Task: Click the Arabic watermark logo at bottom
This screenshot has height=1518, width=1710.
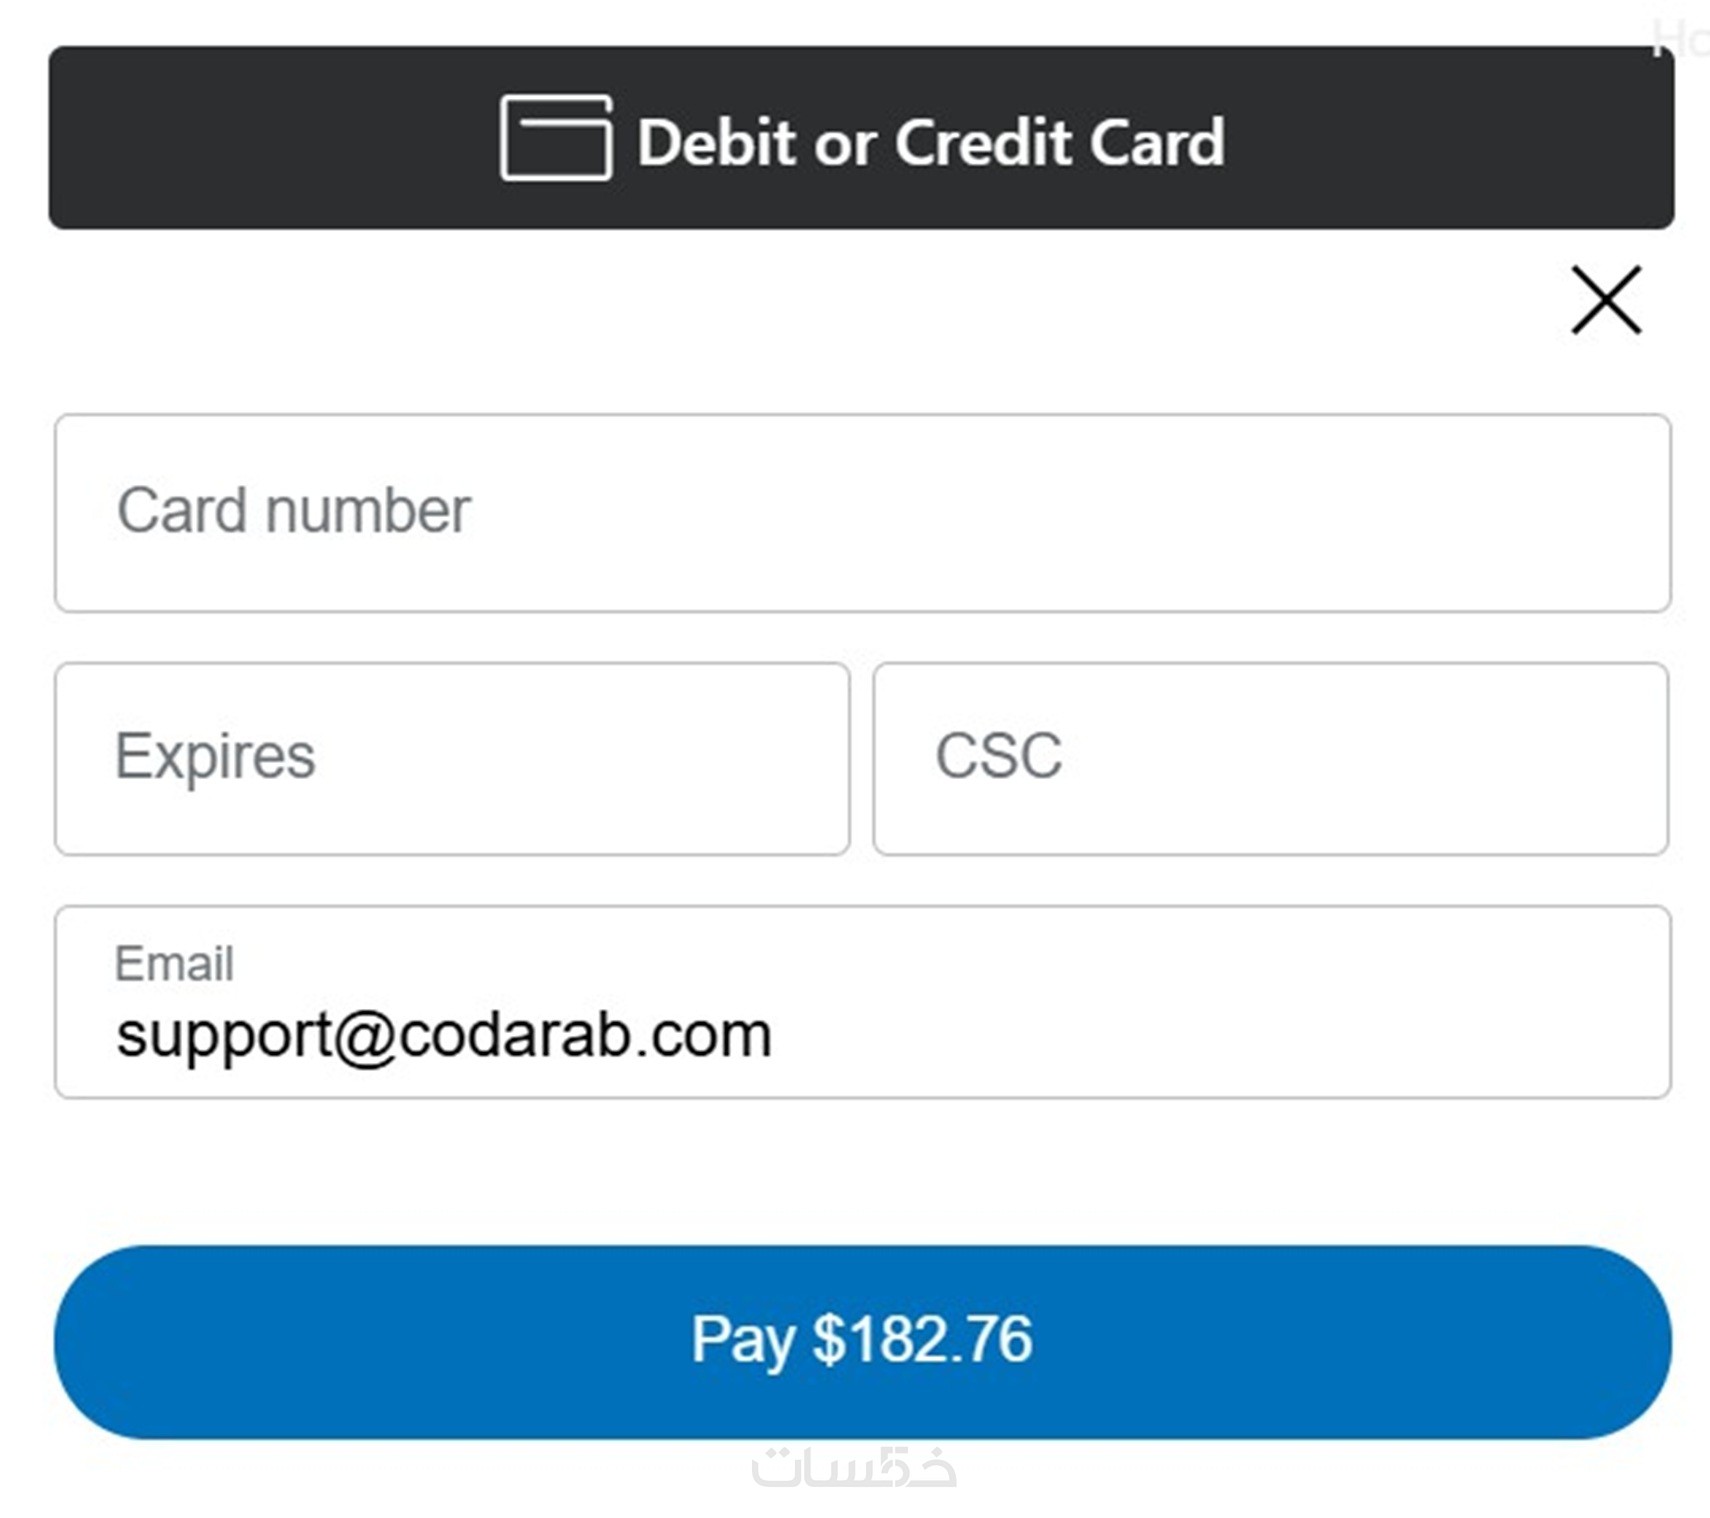Action: (854, 1467)
